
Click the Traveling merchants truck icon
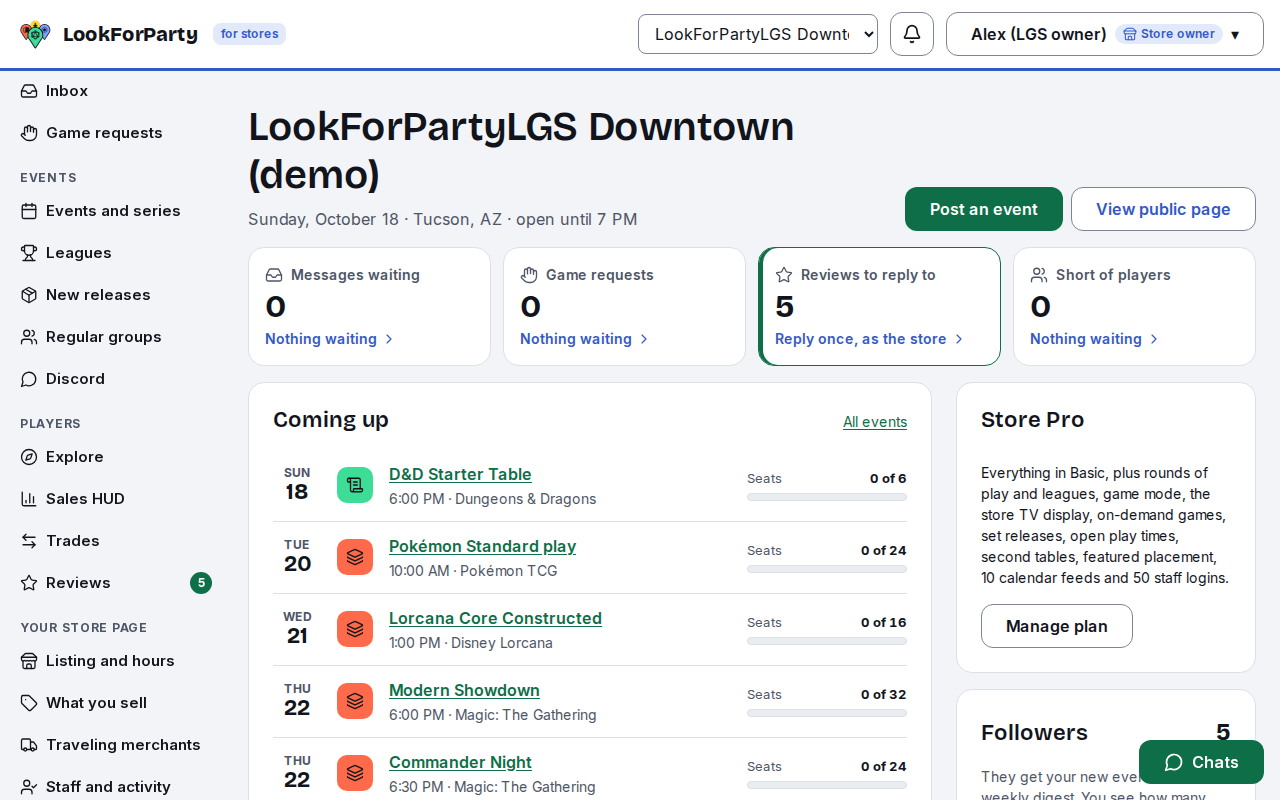coord(29,745)
